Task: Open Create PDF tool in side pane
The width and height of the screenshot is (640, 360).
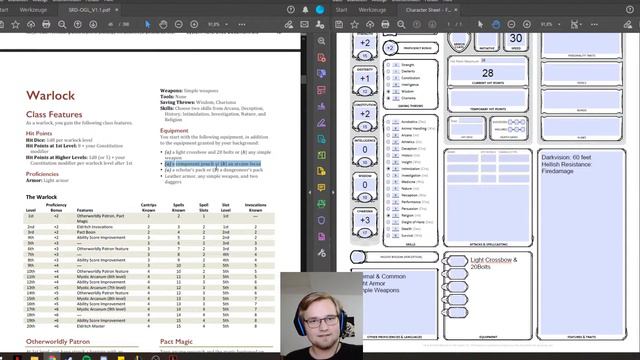Action: pos(322,58)
